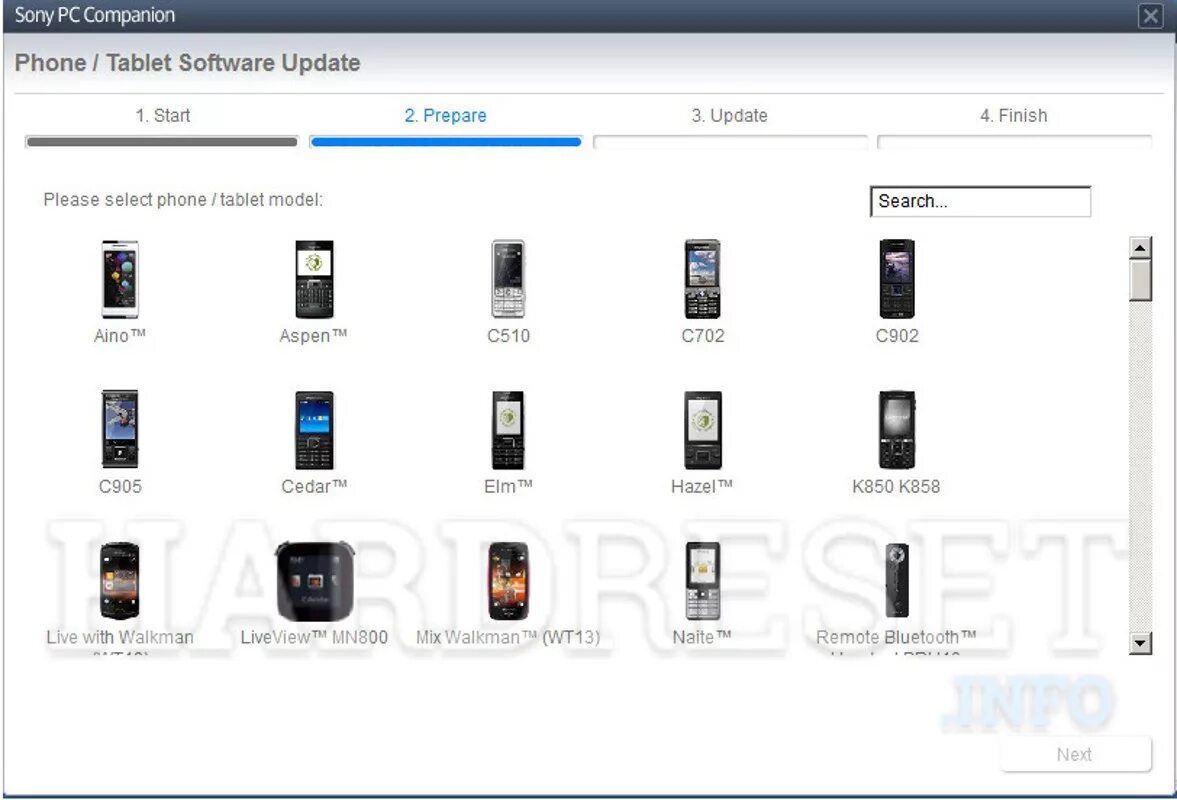Pick the Naite phone image
Screen dimensions: 1177x800
click(703, 581)
